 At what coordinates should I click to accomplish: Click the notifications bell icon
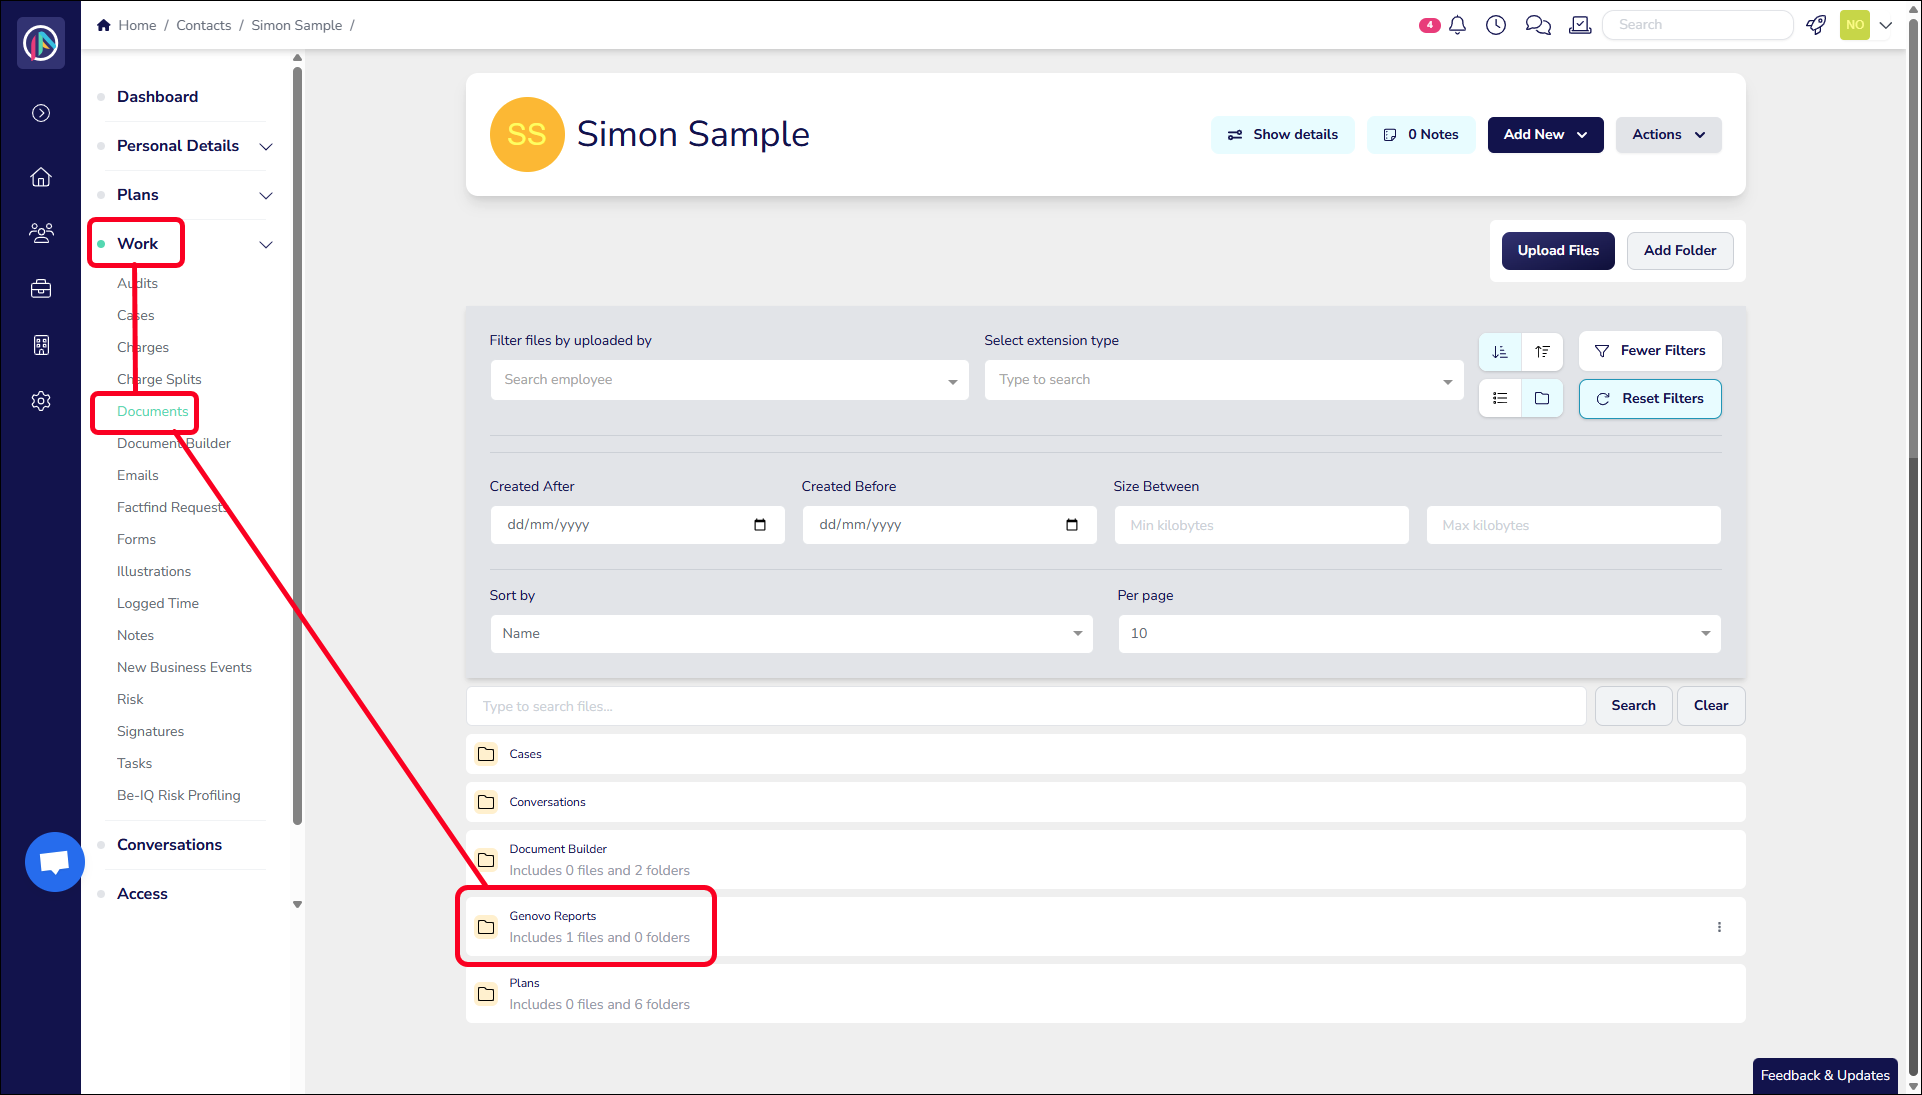(1457, 25)
